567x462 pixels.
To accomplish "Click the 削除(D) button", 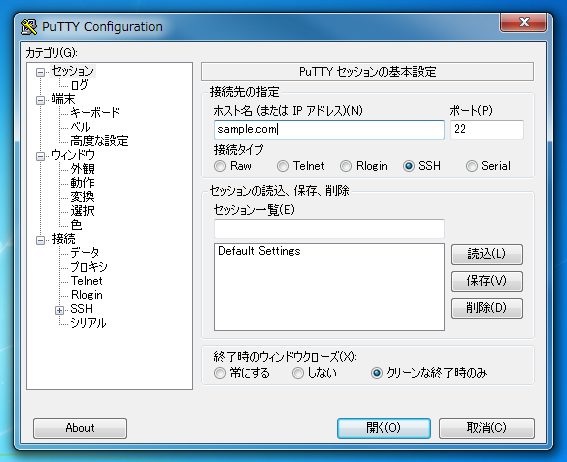I will (x=487, y=308).
